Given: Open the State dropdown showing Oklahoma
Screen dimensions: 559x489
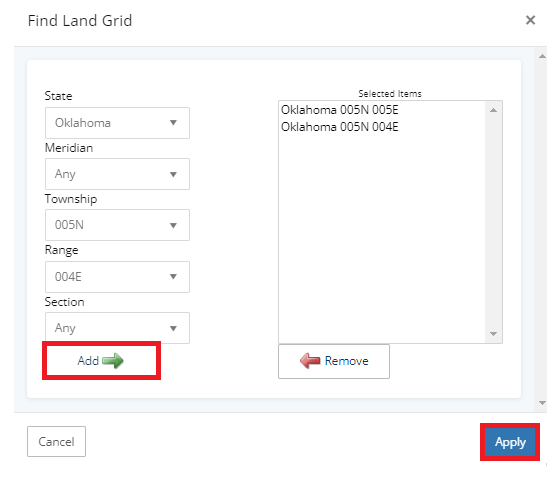Looking at the screenshot, I should (117, 123).
